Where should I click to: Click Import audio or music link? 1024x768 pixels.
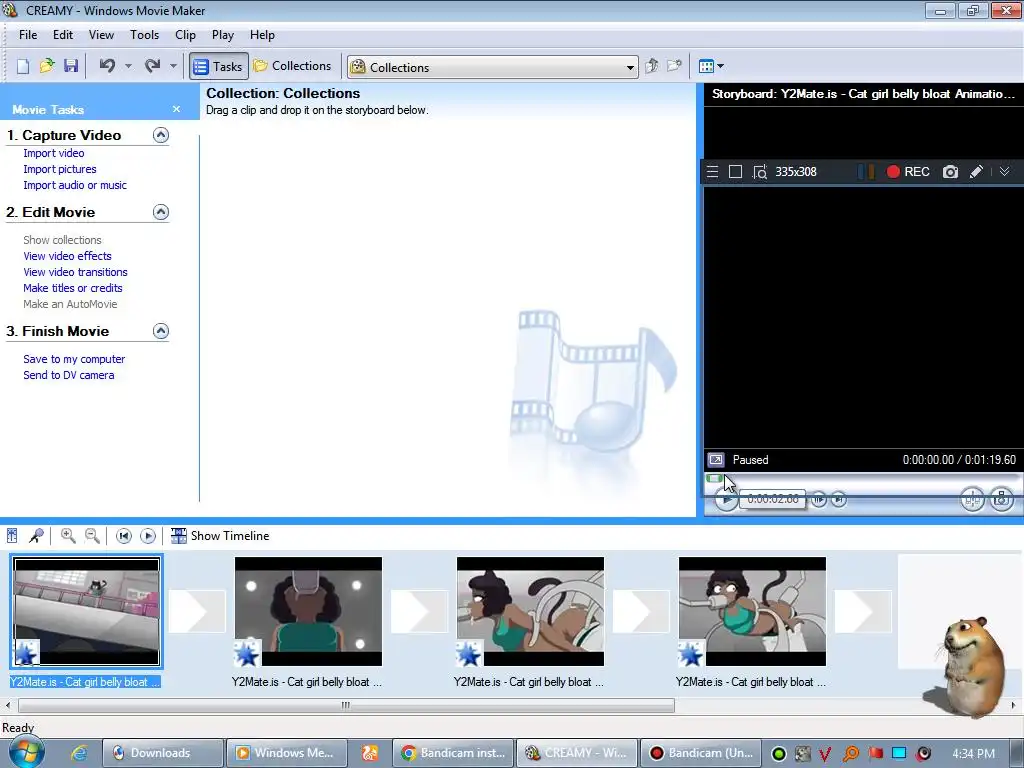[x=75, y=185]
